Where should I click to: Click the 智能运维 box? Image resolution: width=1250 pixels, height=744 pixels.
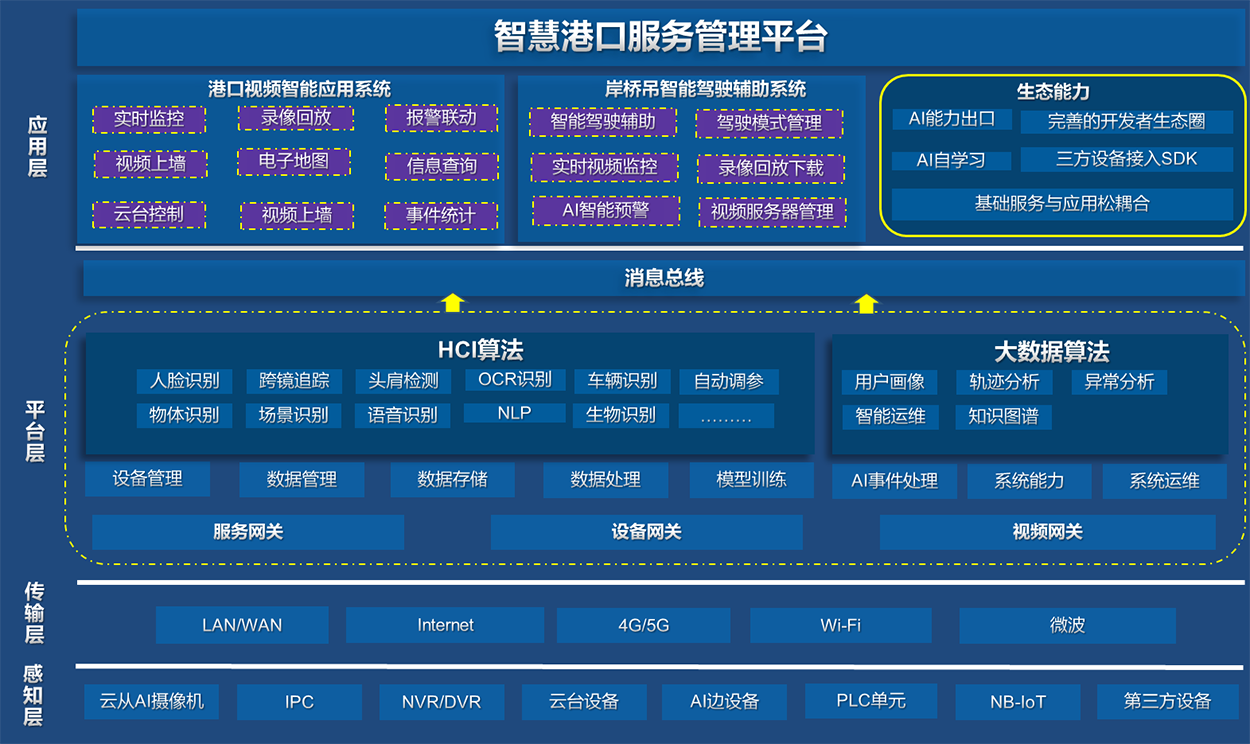tap(890, 417)
